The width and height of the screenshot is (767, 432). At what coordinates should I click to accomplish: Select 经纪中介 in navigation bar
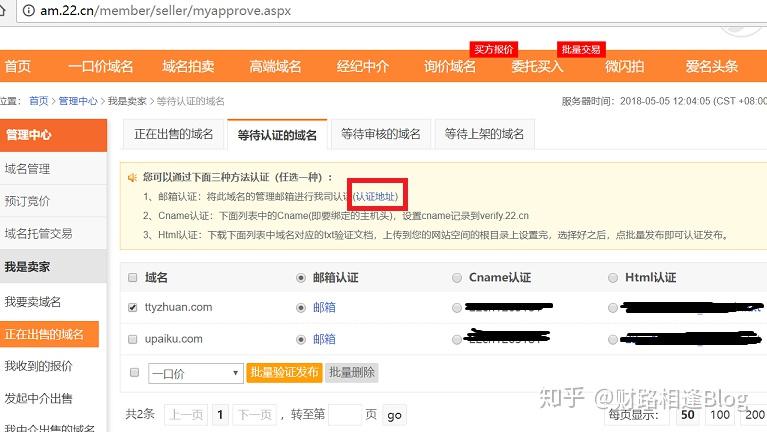(362, 66)
